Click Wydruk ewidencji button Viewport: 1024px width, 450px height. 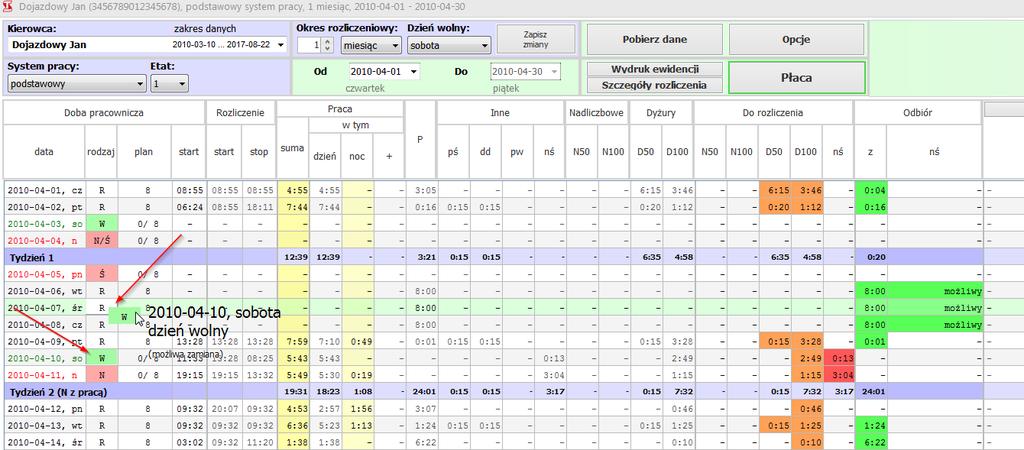click(655, 69)
